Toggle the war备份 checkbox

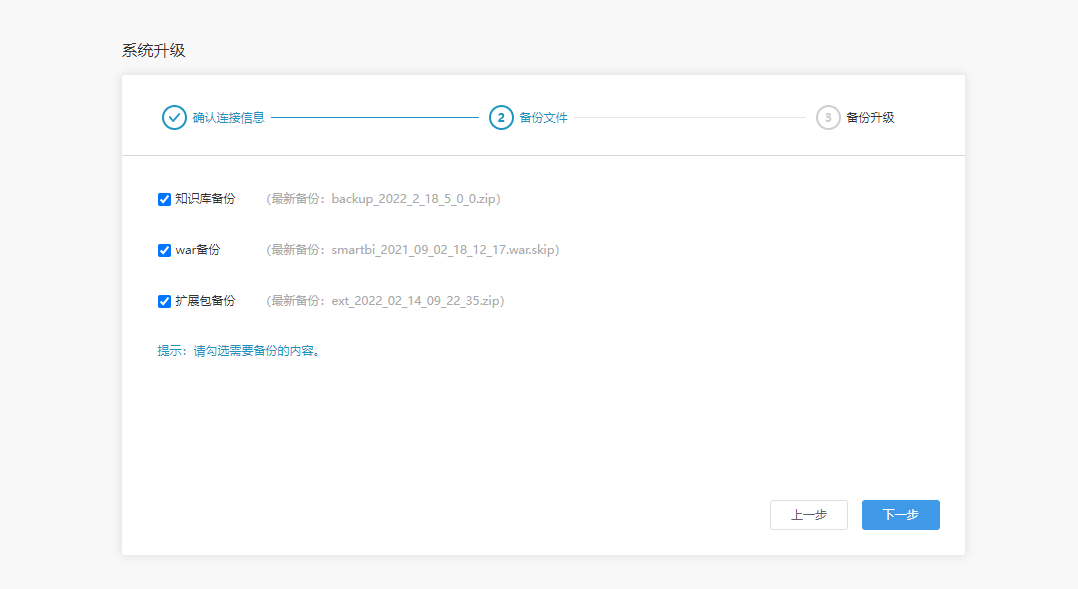point(164,250)
